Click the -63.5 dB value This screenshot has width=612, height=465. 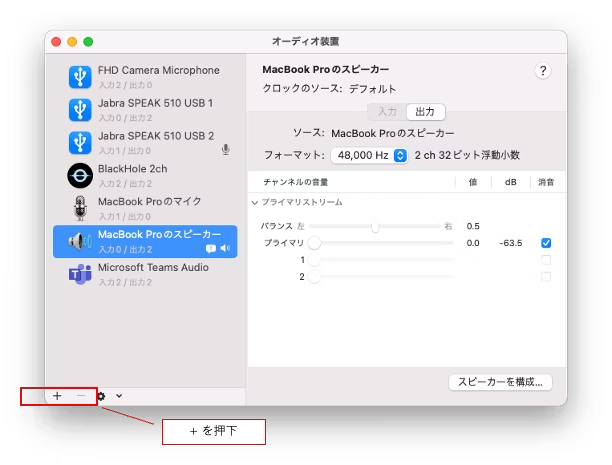[x=511, y=243]
